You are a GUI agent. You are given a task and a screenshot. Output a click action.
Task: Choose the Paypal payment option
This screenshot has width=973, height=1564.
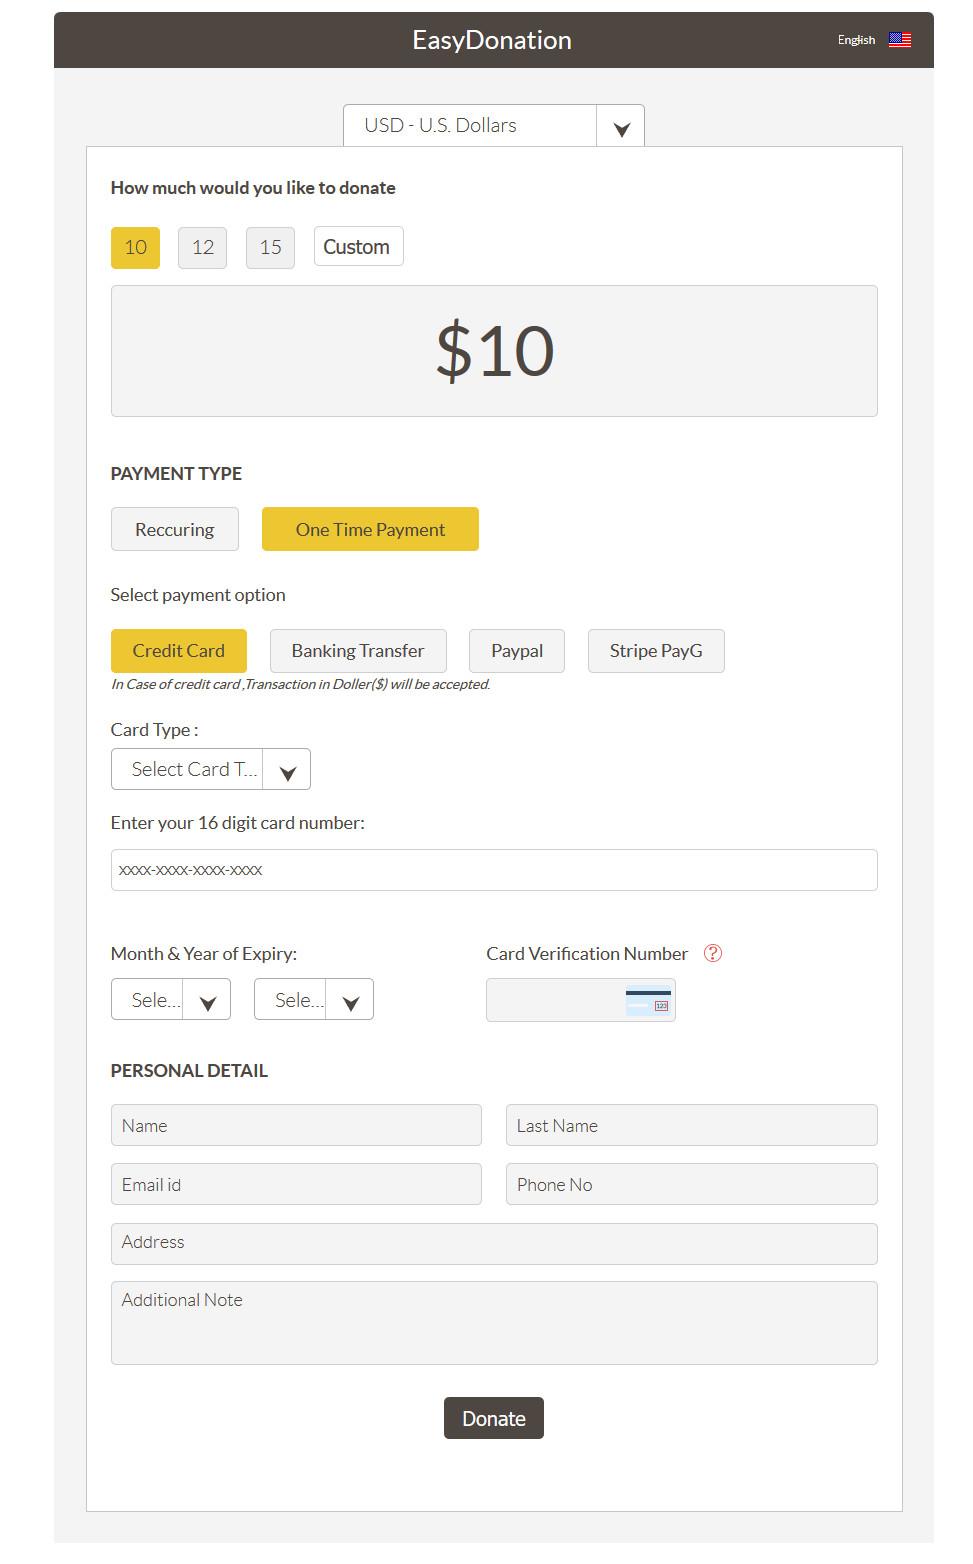pos(516,651)
